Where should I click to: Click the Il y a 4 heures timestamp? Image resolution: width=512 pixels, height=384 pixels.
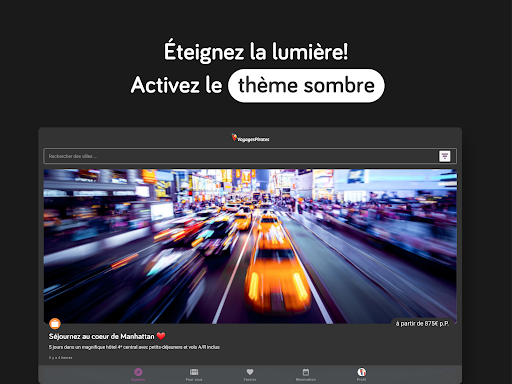[60, 358]
